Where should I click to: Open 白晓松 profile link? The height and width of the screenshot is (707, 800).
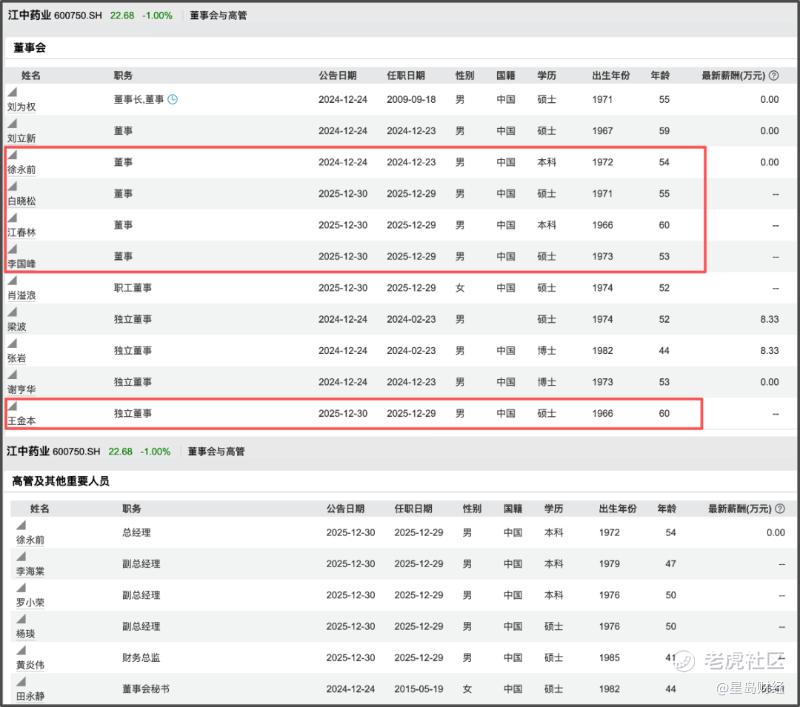click(x=21, y=201)
